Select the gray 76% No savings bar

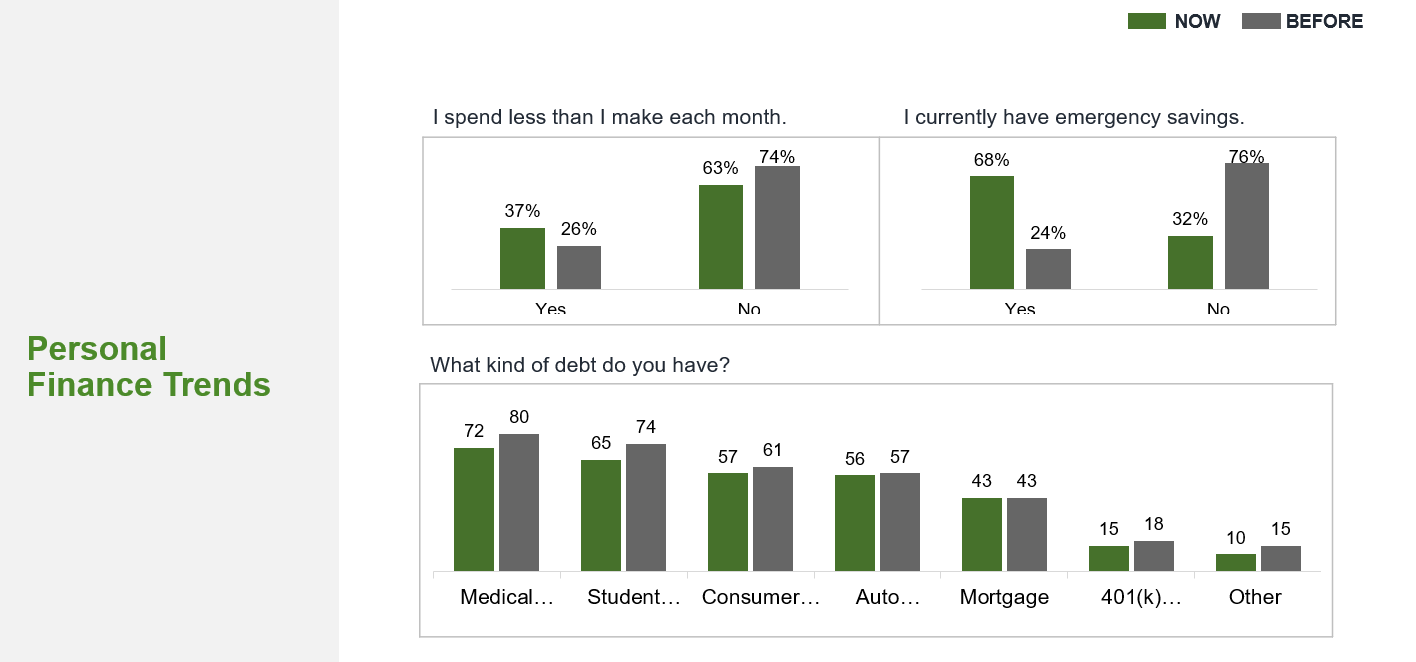(x=1246, y=226)
